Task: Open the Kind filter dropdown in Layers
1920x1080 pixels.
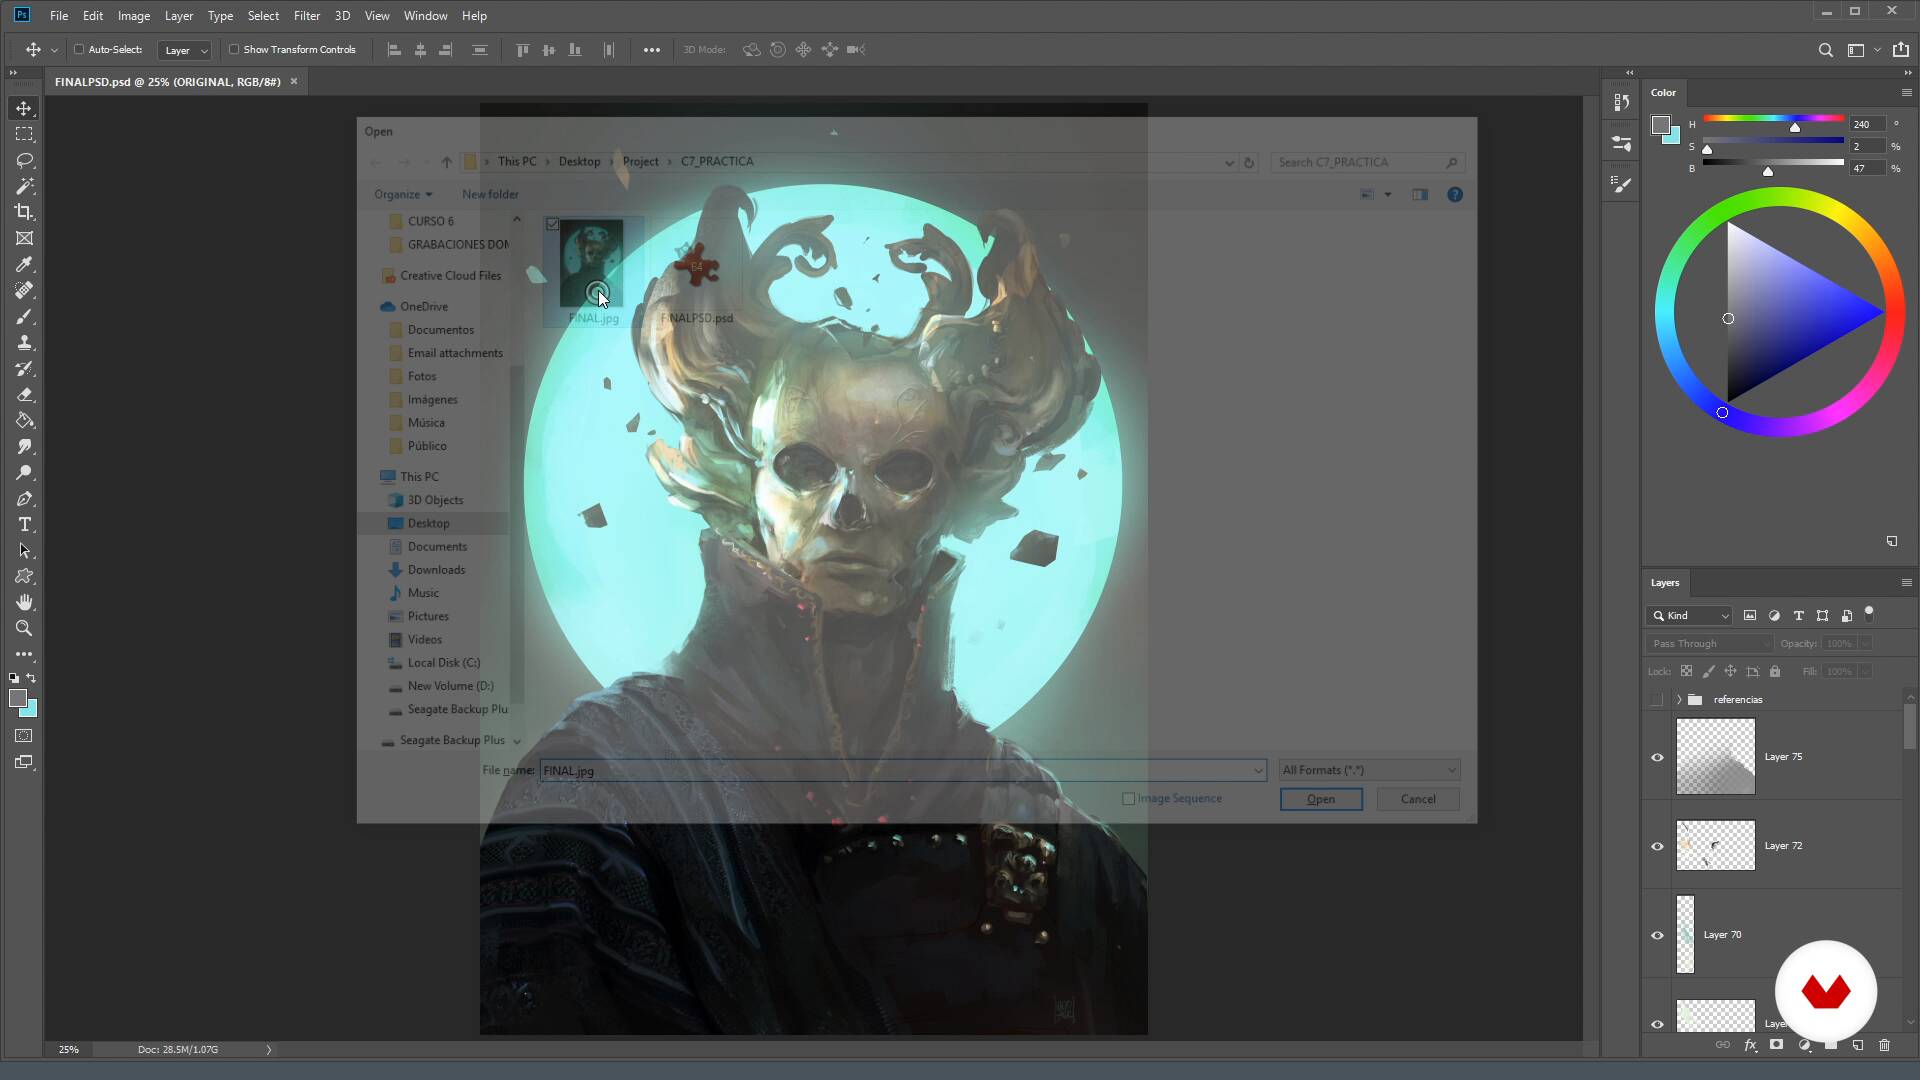Action: pyautogui.click(x=1689, y=616)
